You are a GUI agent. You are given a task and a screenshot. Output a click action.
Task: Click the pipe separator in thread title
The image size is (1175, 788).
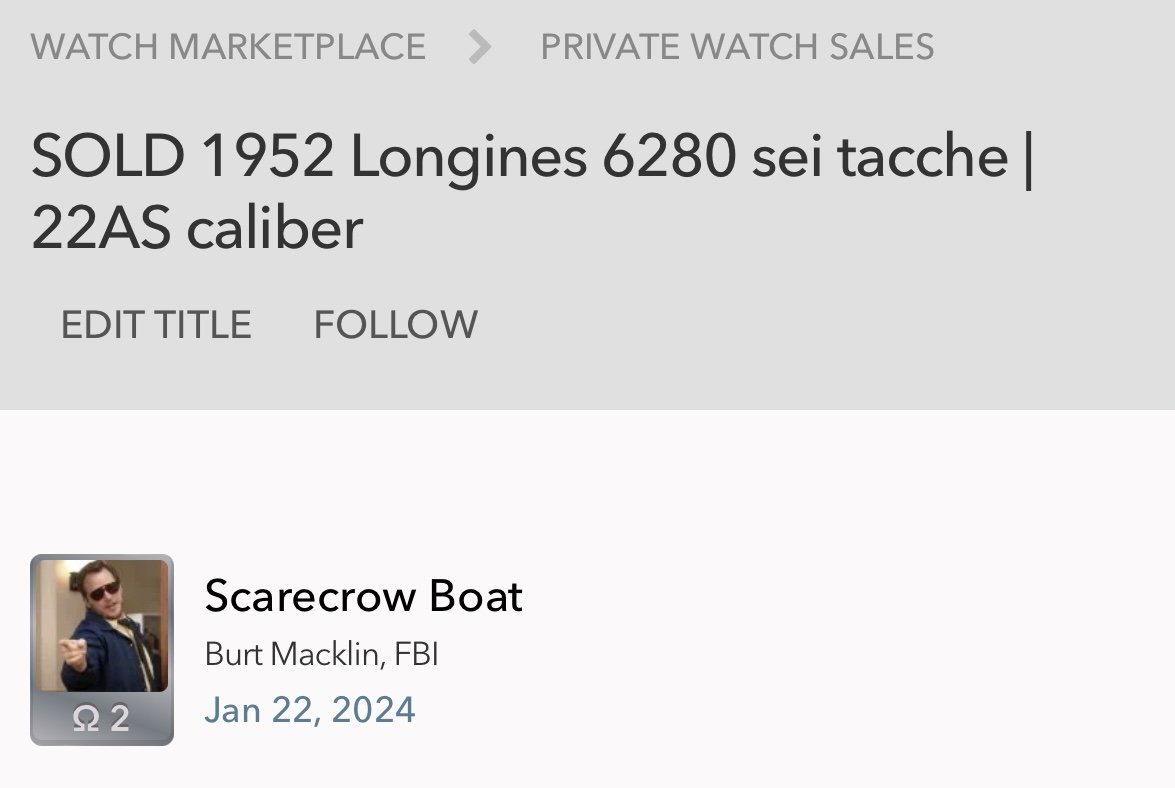(x=1029, y=157)
